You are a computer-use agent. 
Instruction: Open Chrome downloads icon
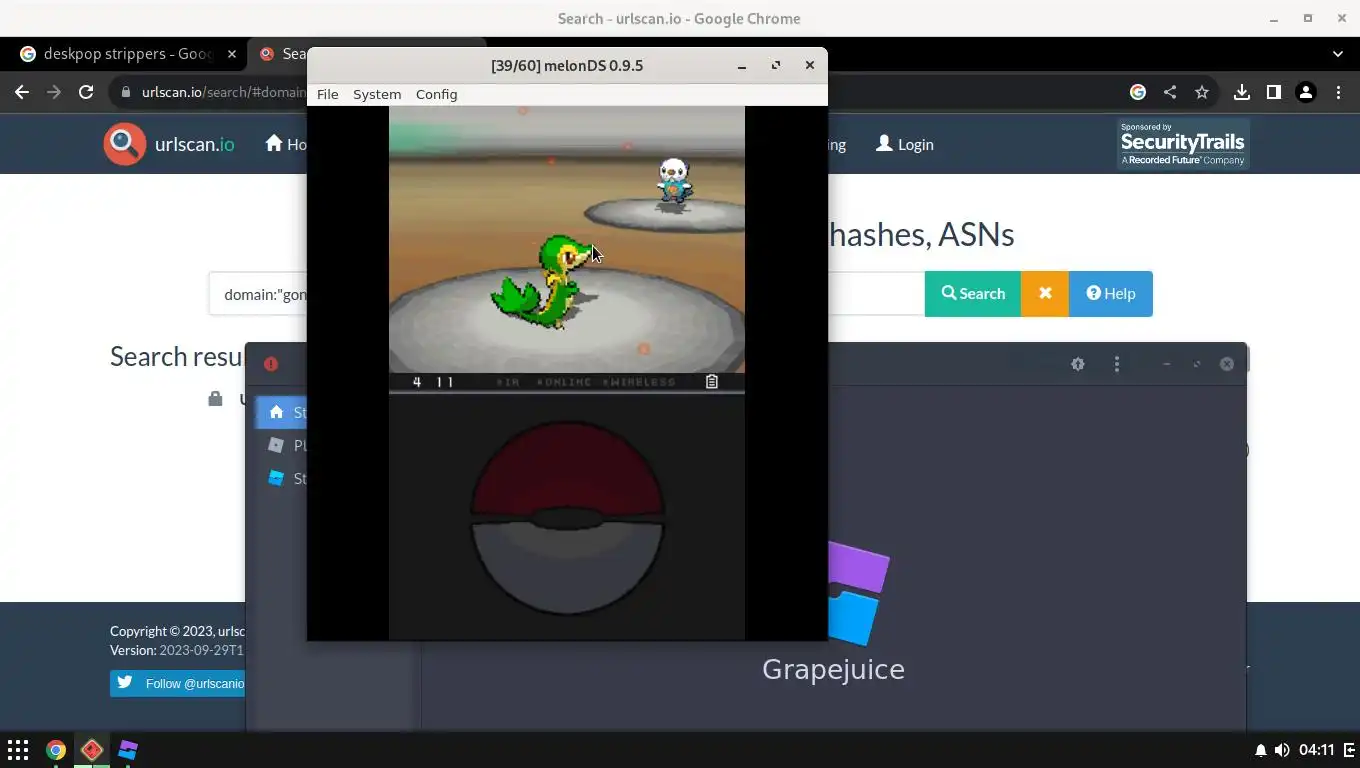coord(1242,92)
